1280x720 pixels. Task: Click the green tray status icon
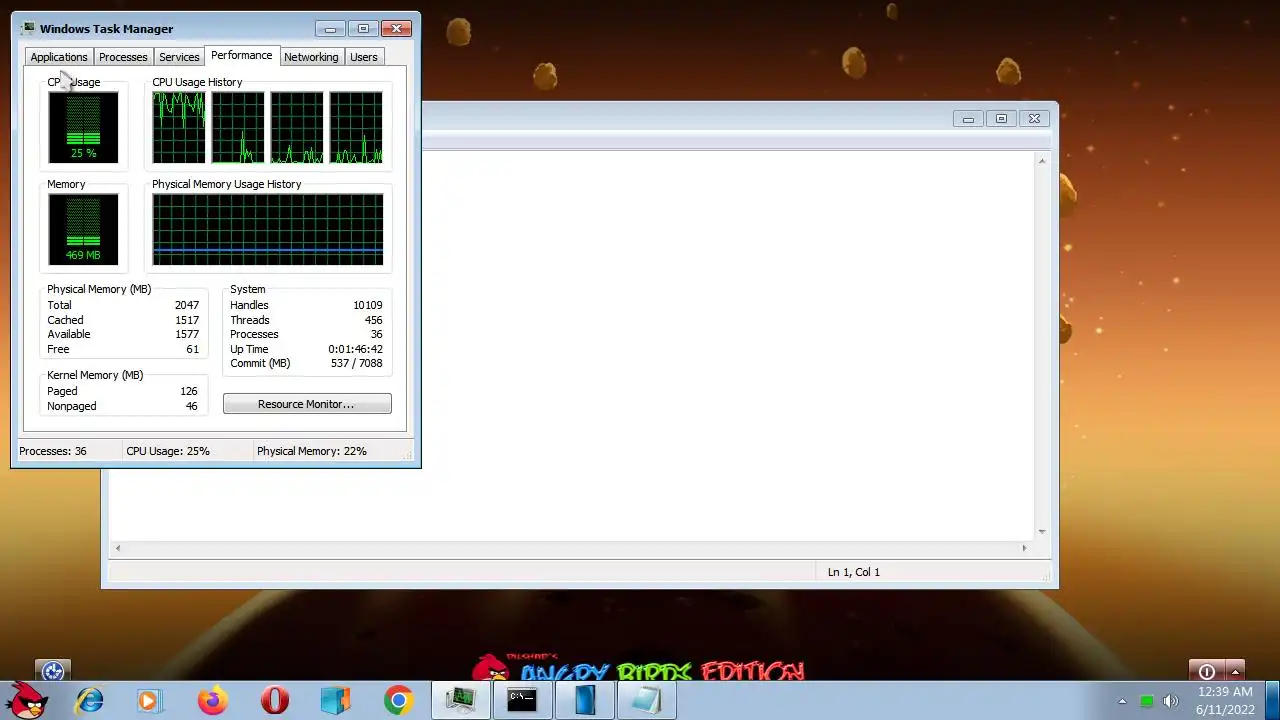1147,701
